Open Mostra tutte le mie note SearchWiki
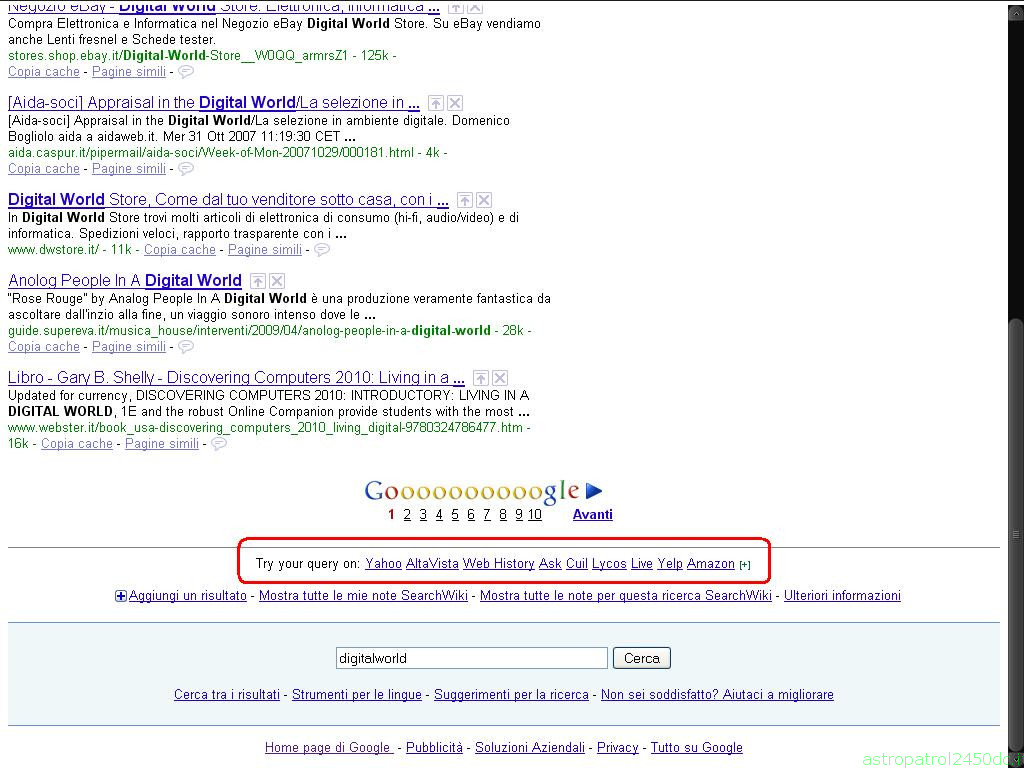Screen dimensions: 1024x768 pyautogui.click(x=363, y=596)
